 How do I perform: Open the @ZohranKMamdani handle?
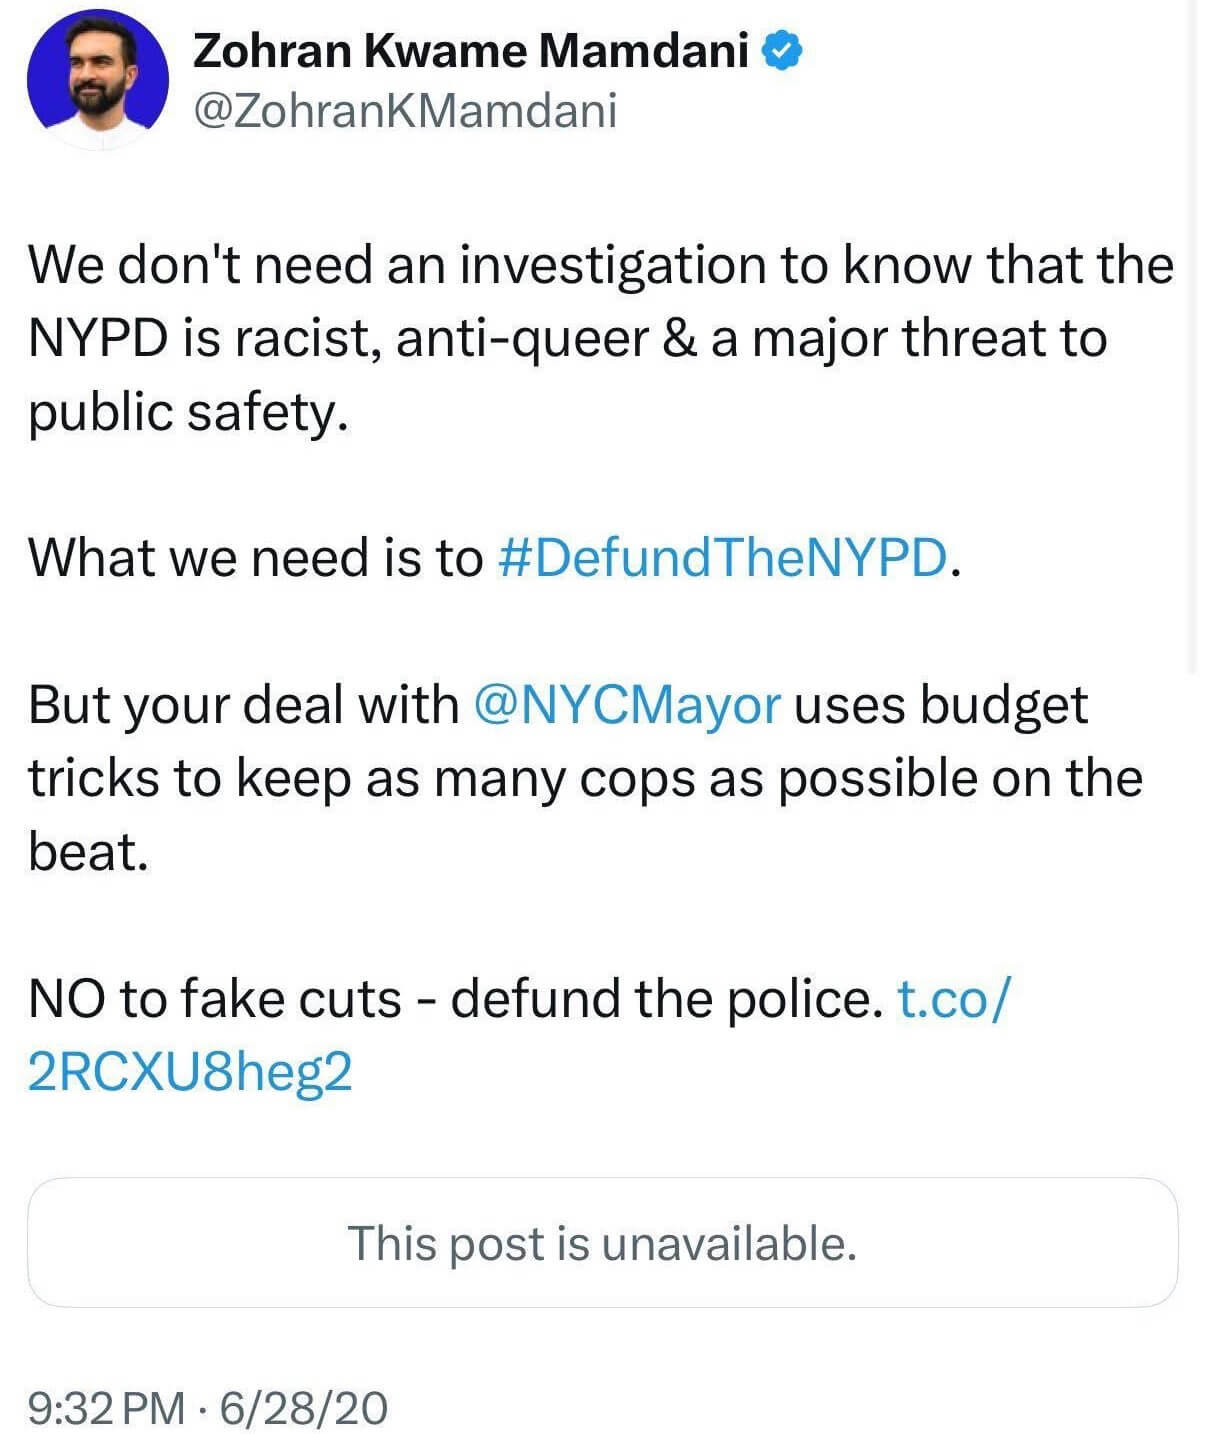click(x=404, y=110)
